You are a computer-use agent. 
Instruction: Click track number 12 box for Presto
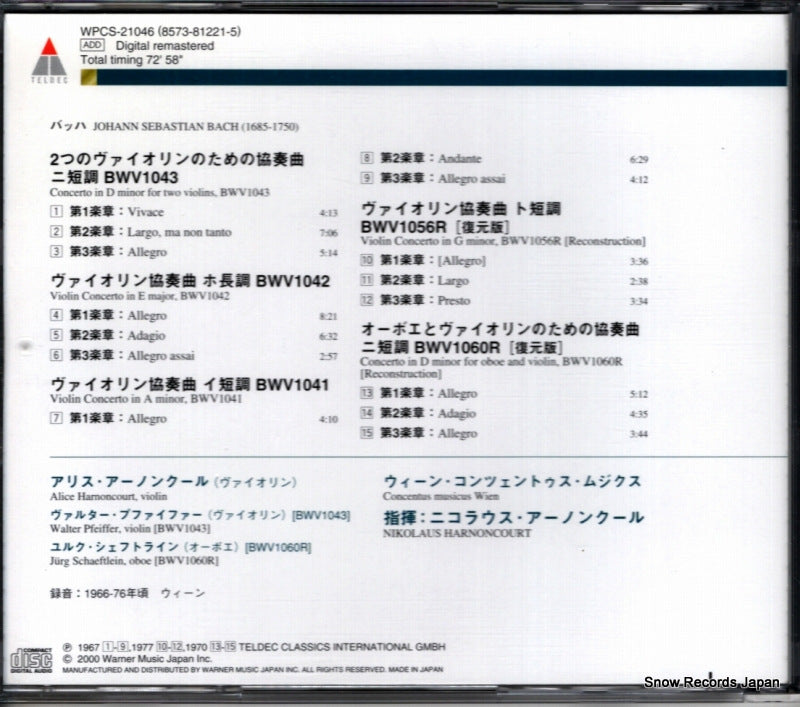point(367,300)
